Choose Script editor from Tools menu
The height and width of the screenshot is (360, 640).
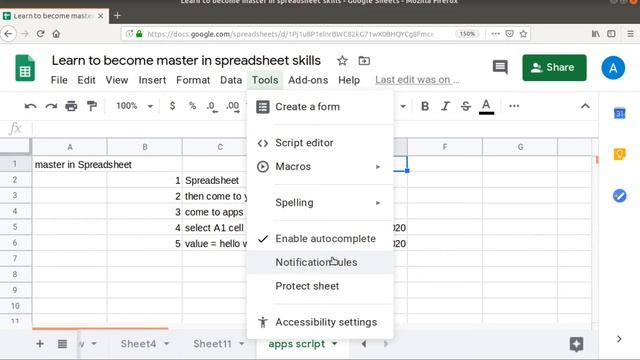320,143
